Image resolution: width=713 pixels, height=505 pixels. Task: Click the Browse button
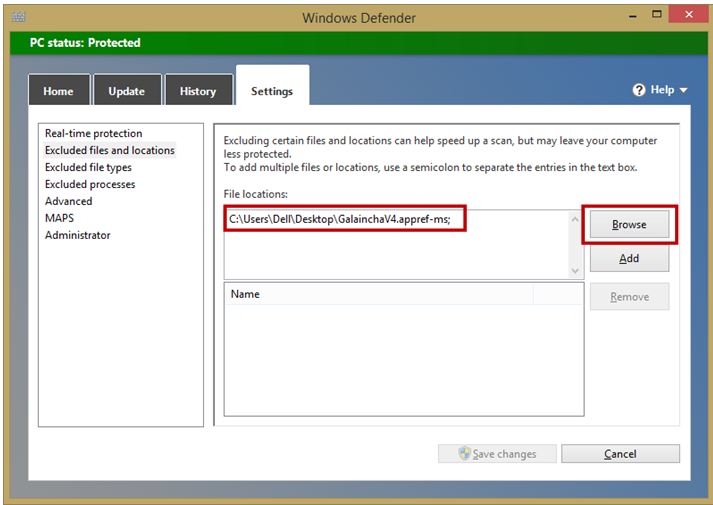[629, 225]
